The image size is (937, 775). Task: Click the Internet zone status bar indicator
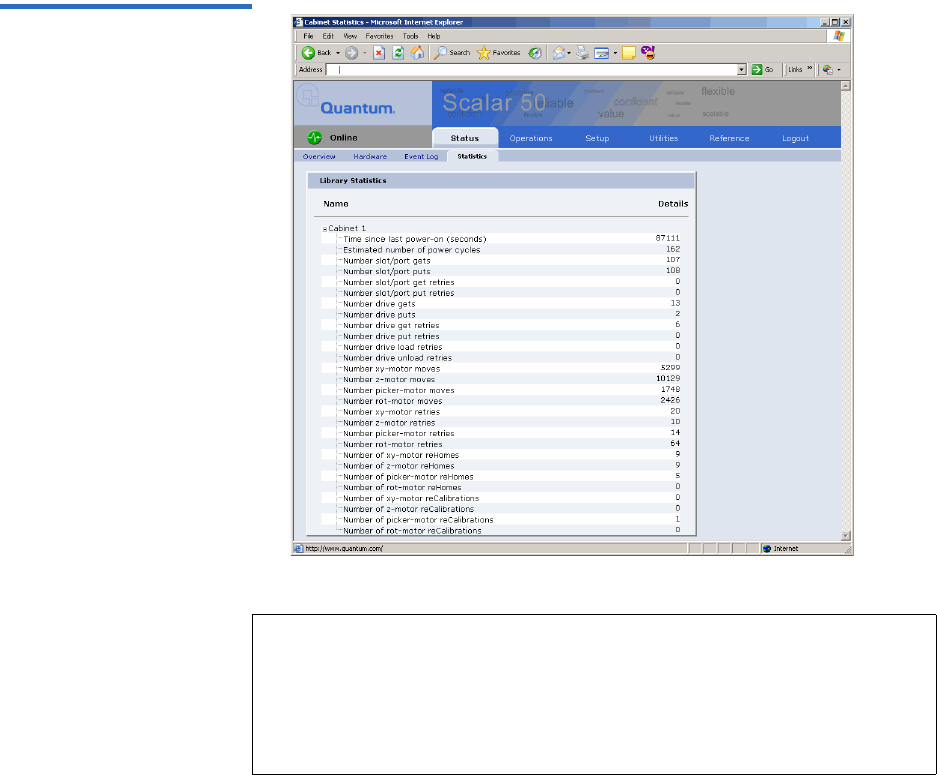pos(780,549)
